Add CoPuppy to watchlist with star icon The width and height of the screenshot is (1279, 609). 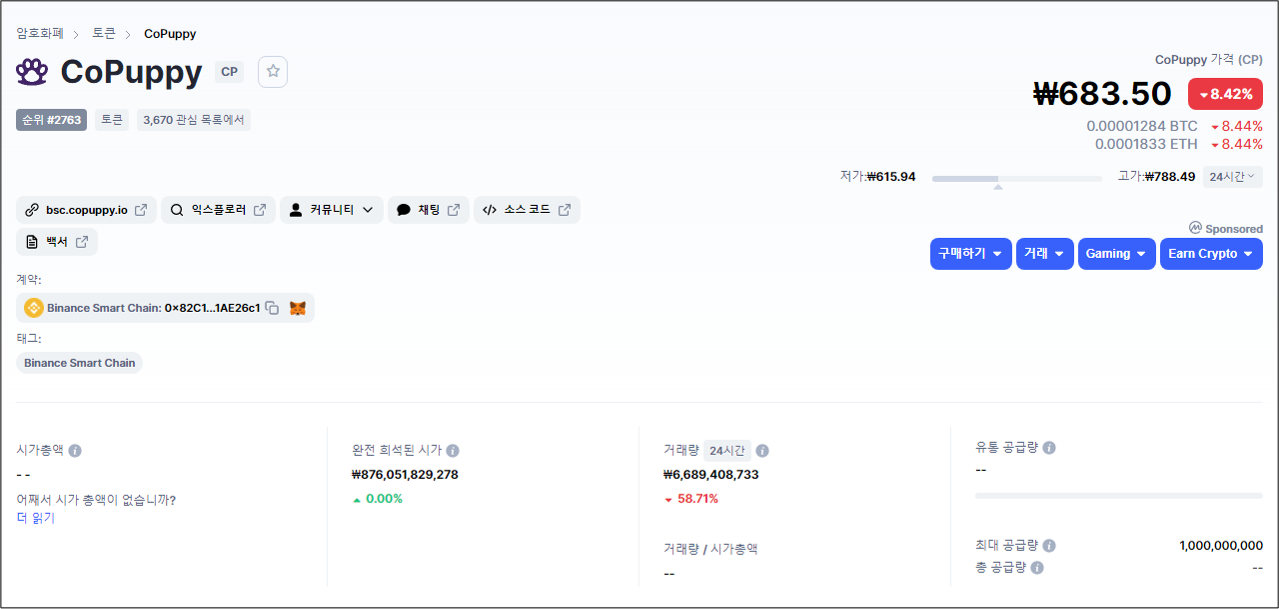[272, 72]
